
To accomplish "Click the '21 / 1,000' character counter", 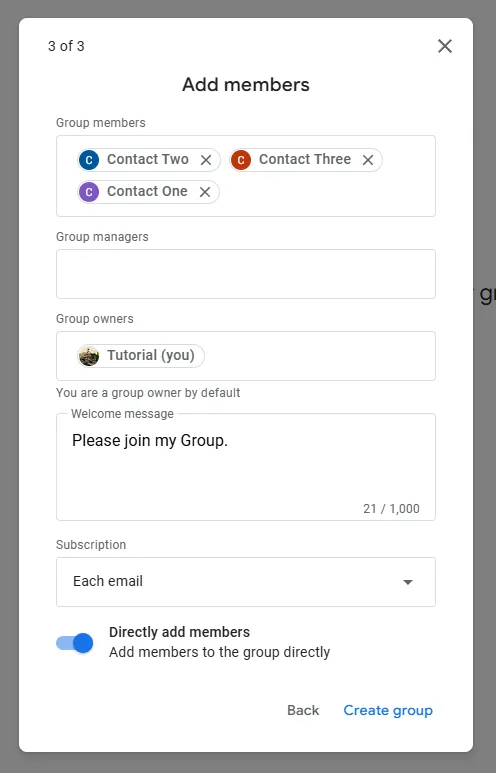I will pyautogui.click(x=391, y=509).
